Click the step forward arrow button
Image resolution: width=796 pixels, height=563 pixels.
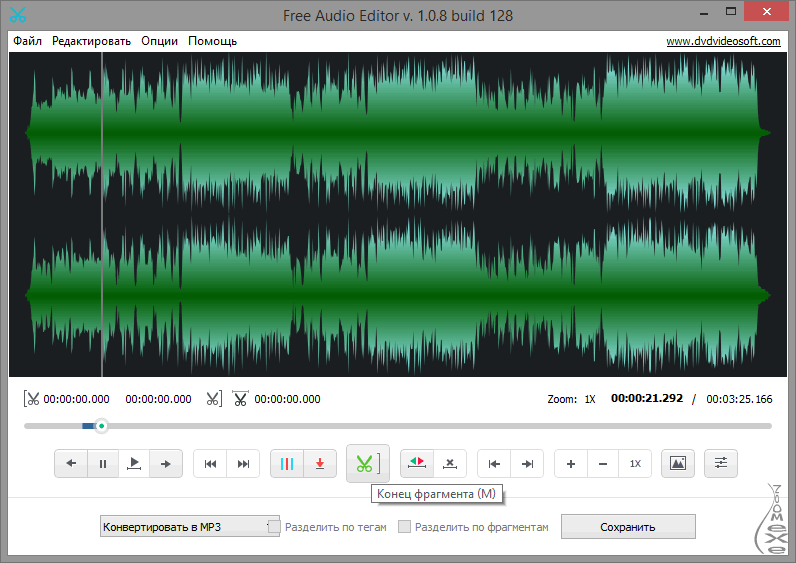click(165, 463)
